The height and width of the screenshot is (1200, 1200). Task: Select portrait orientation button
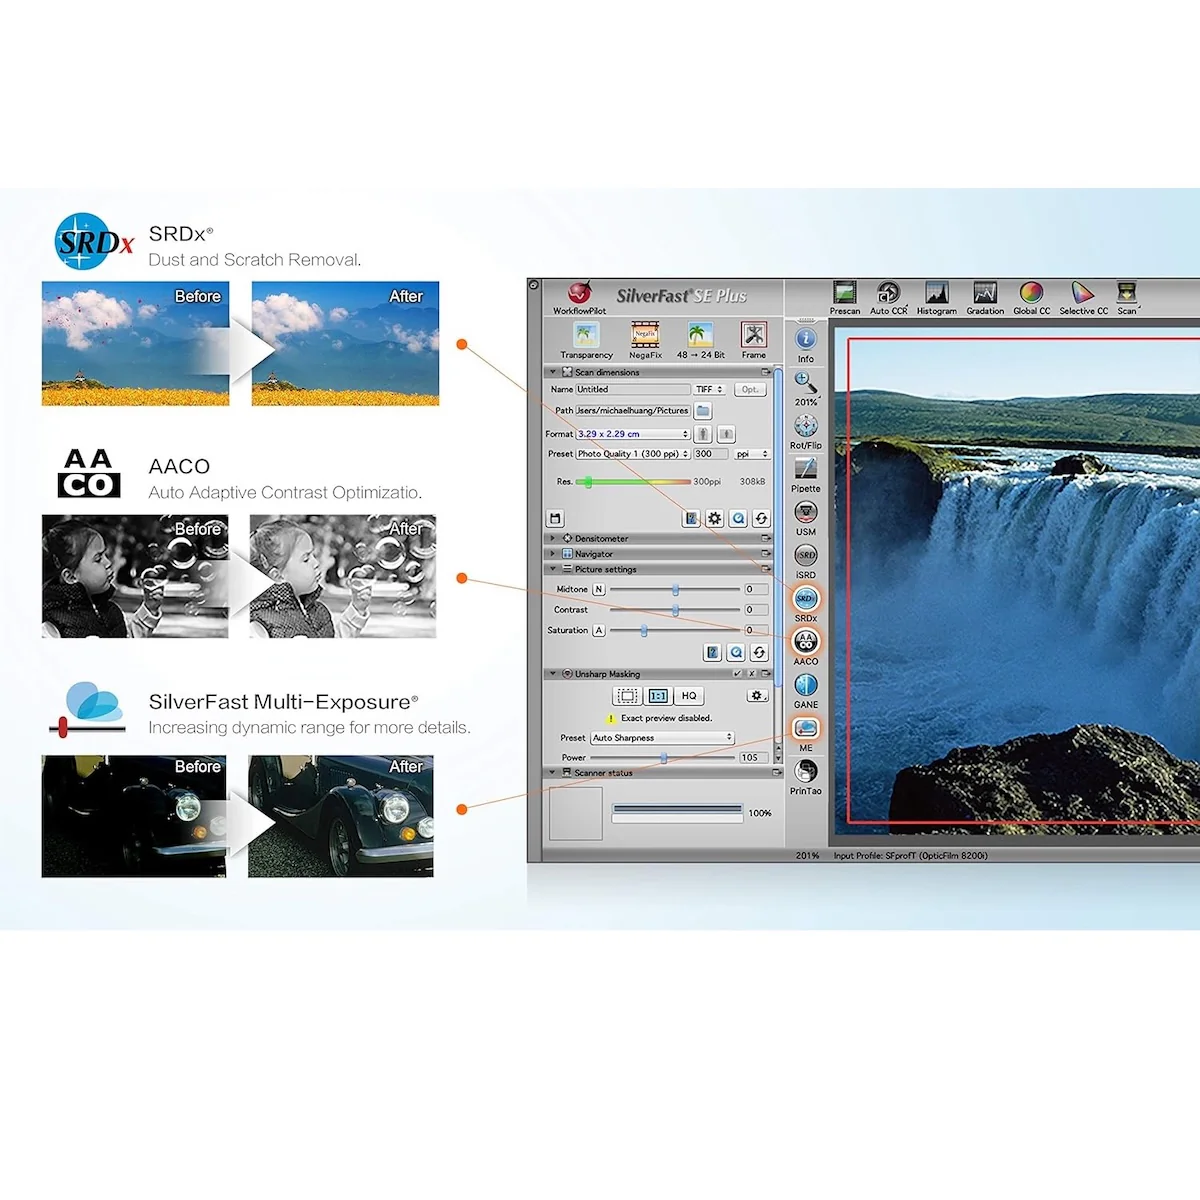pos(704,434)
